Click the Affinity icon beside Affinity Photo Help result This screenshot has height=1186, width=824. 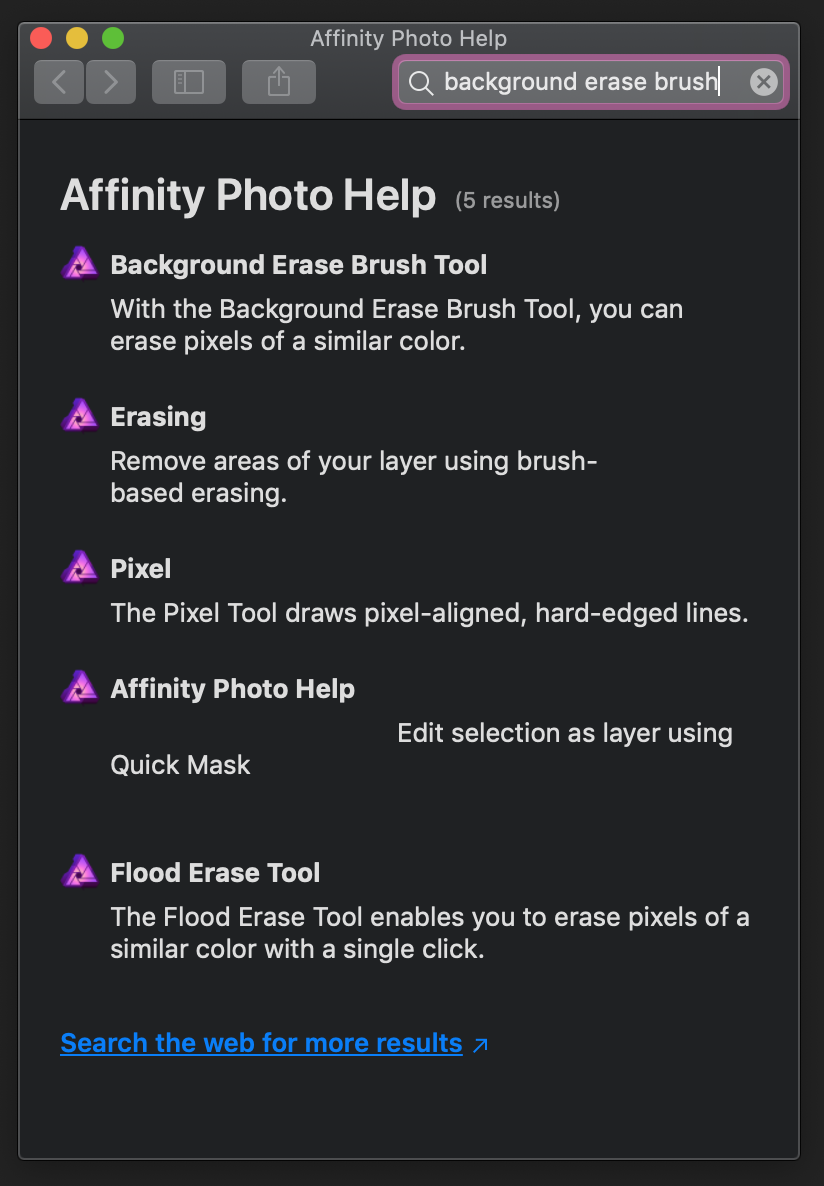point(79,688)
